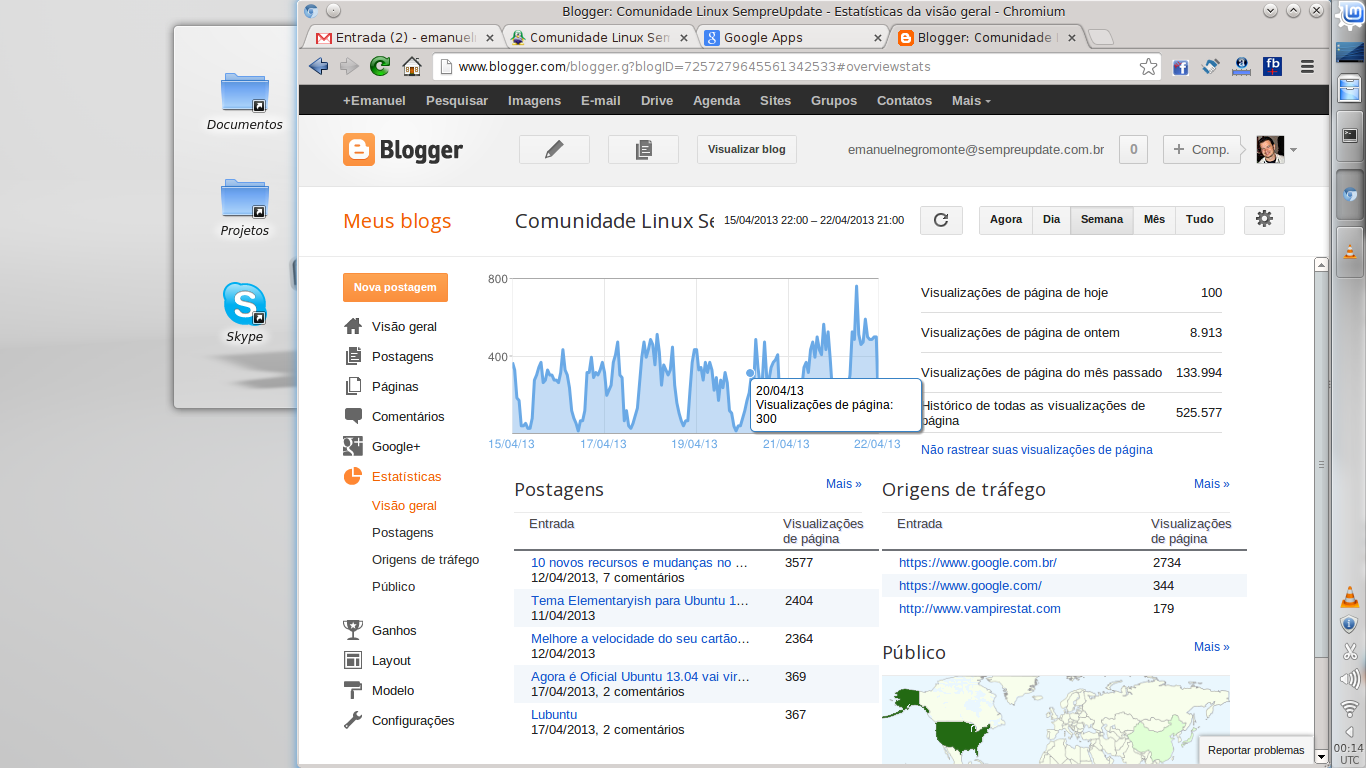Go back using the browser back arrow
The width and height of the screenshot is (1366, 768).
318,67
